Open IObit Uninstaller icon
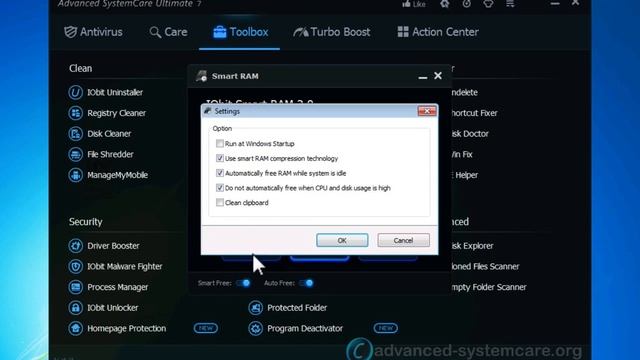640x360 pixels. (76, 93)
